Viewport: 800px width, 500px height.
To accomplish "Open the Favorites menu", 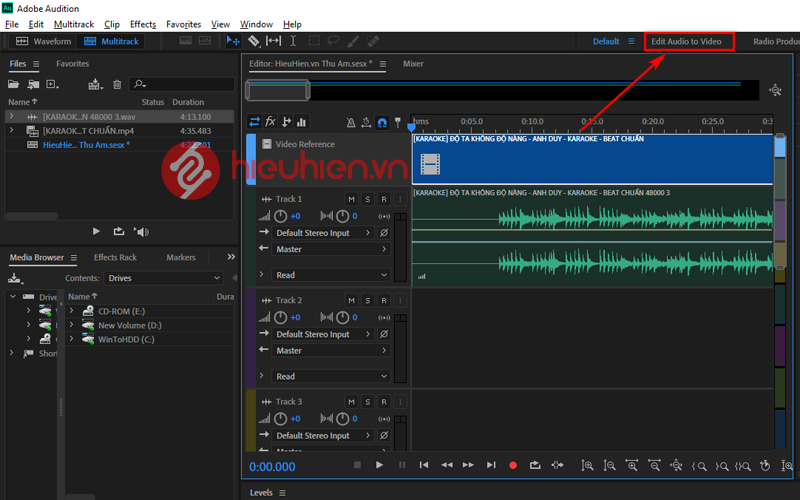I will click(x=183, y=24).
